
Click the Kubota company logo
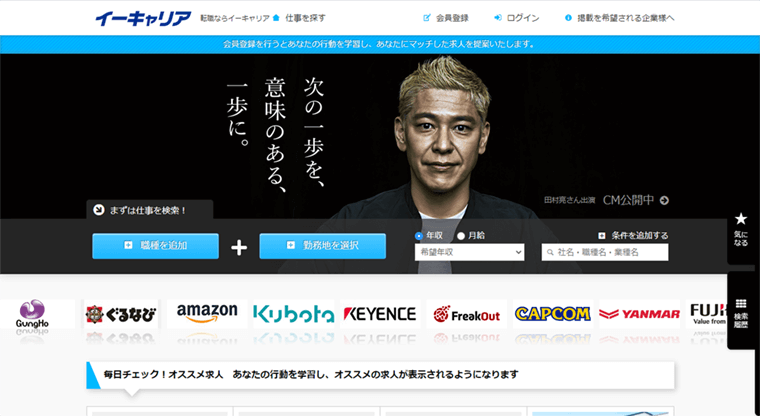293,314
